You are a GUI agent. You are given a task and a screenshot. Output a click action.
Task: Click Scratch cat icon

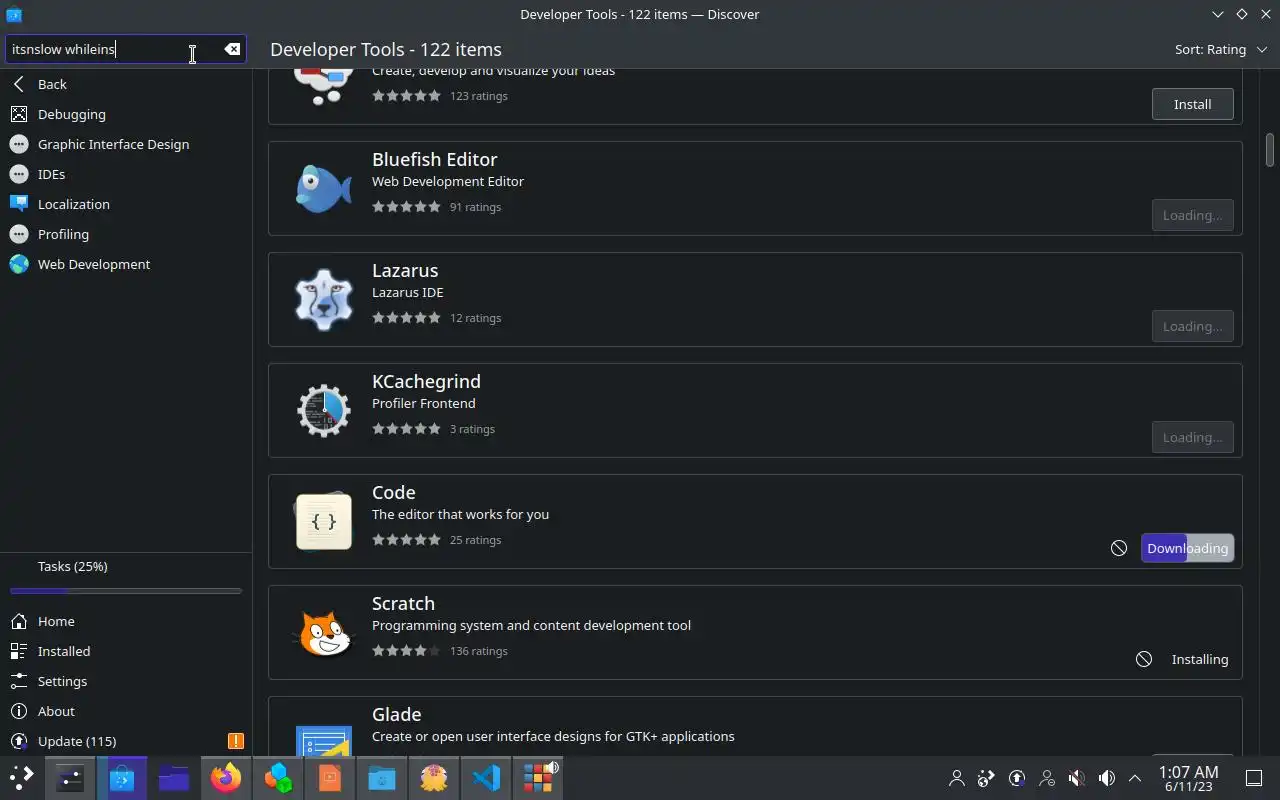[x=324, y=632]
